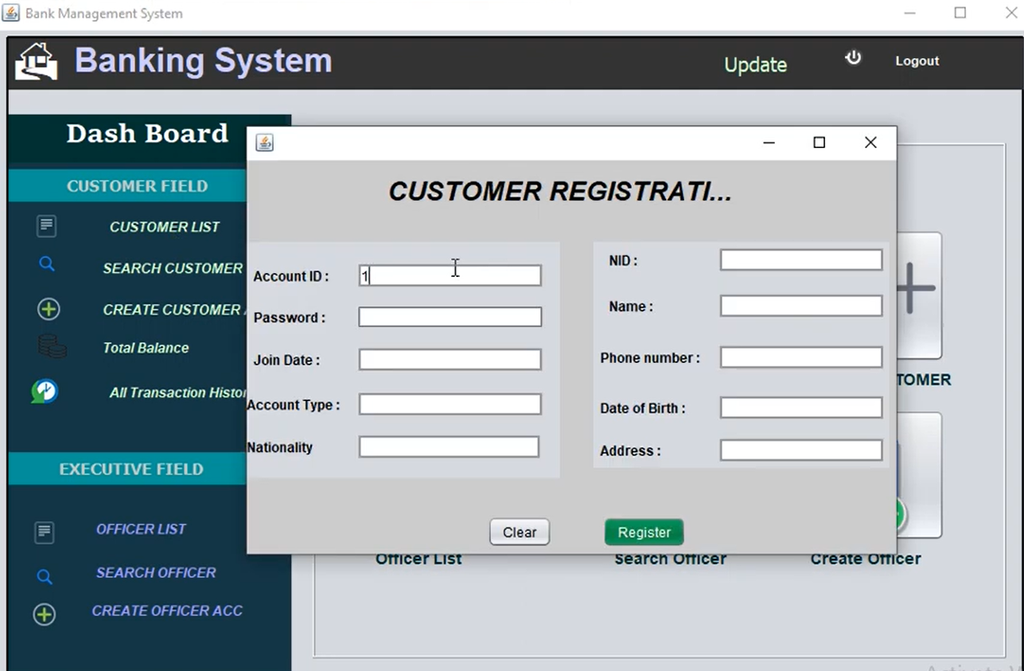The image size is (1024, 671).
Task: Open OFFICER LIST in the sidebar
Action: pyautogui.click(x=141, y=529)
